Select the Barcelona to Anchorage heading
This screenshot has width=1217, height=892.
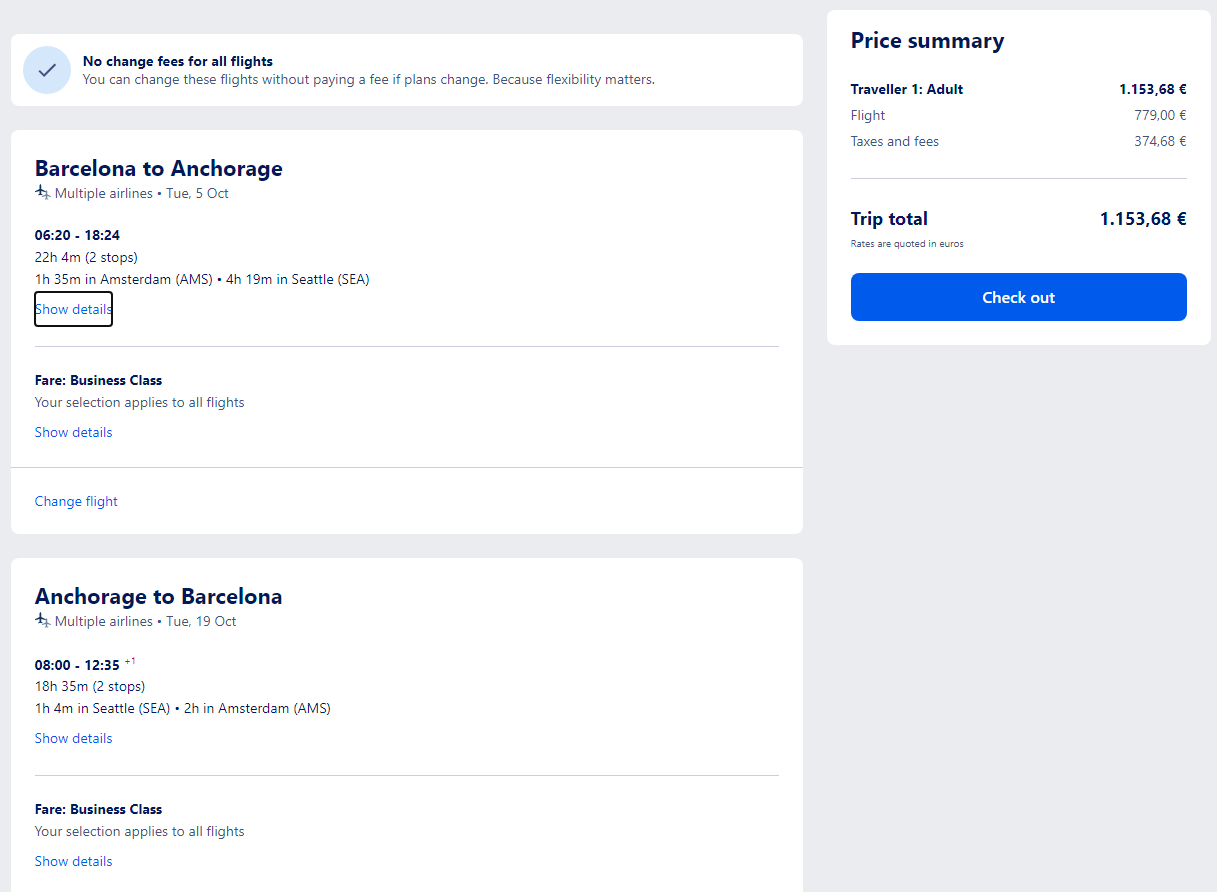point(159,168)
